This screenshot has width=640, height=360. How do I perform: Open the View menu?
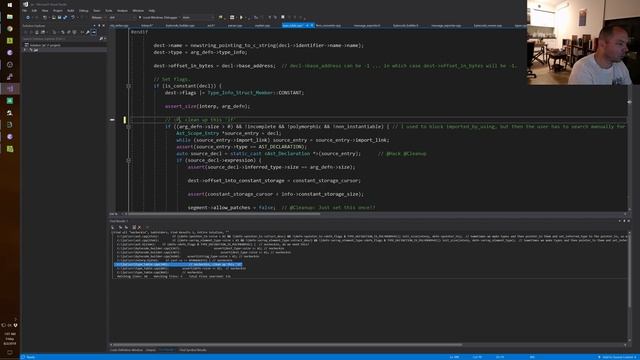[x=45, y=11]
